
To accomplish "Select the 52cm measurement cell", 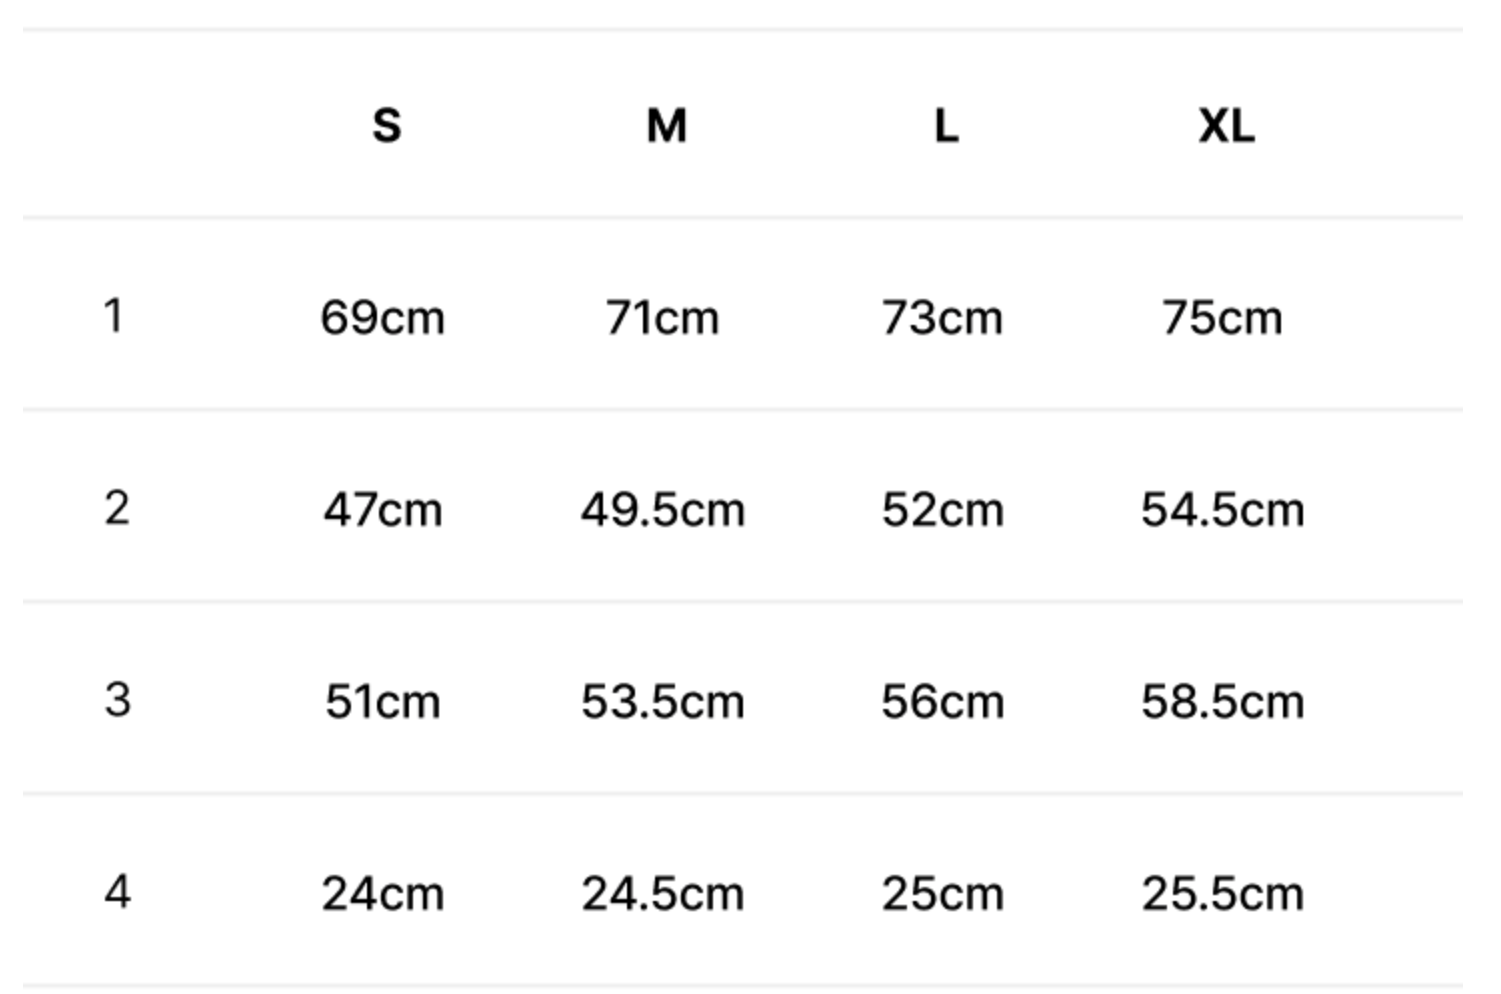I will coord(942,510).
